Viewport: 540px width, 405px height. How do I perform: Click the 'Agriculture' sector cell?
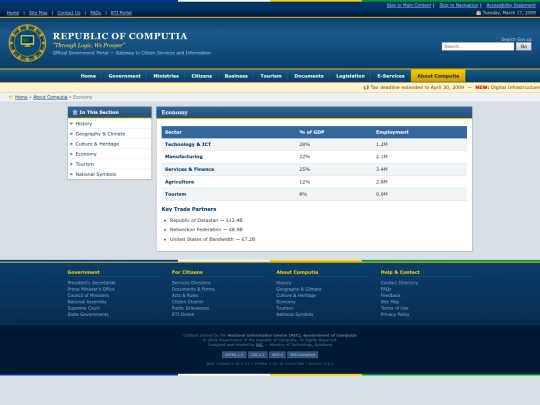pyautogui.click(x=179, y=182)
